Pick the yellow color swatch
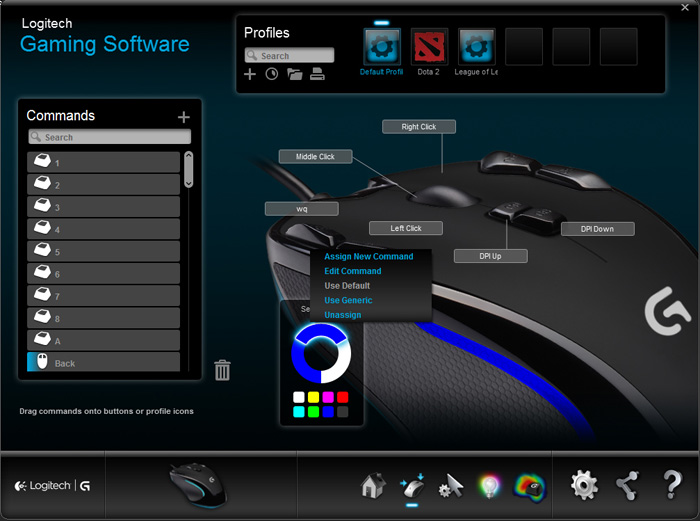700x521 pixels. [313, 397]
